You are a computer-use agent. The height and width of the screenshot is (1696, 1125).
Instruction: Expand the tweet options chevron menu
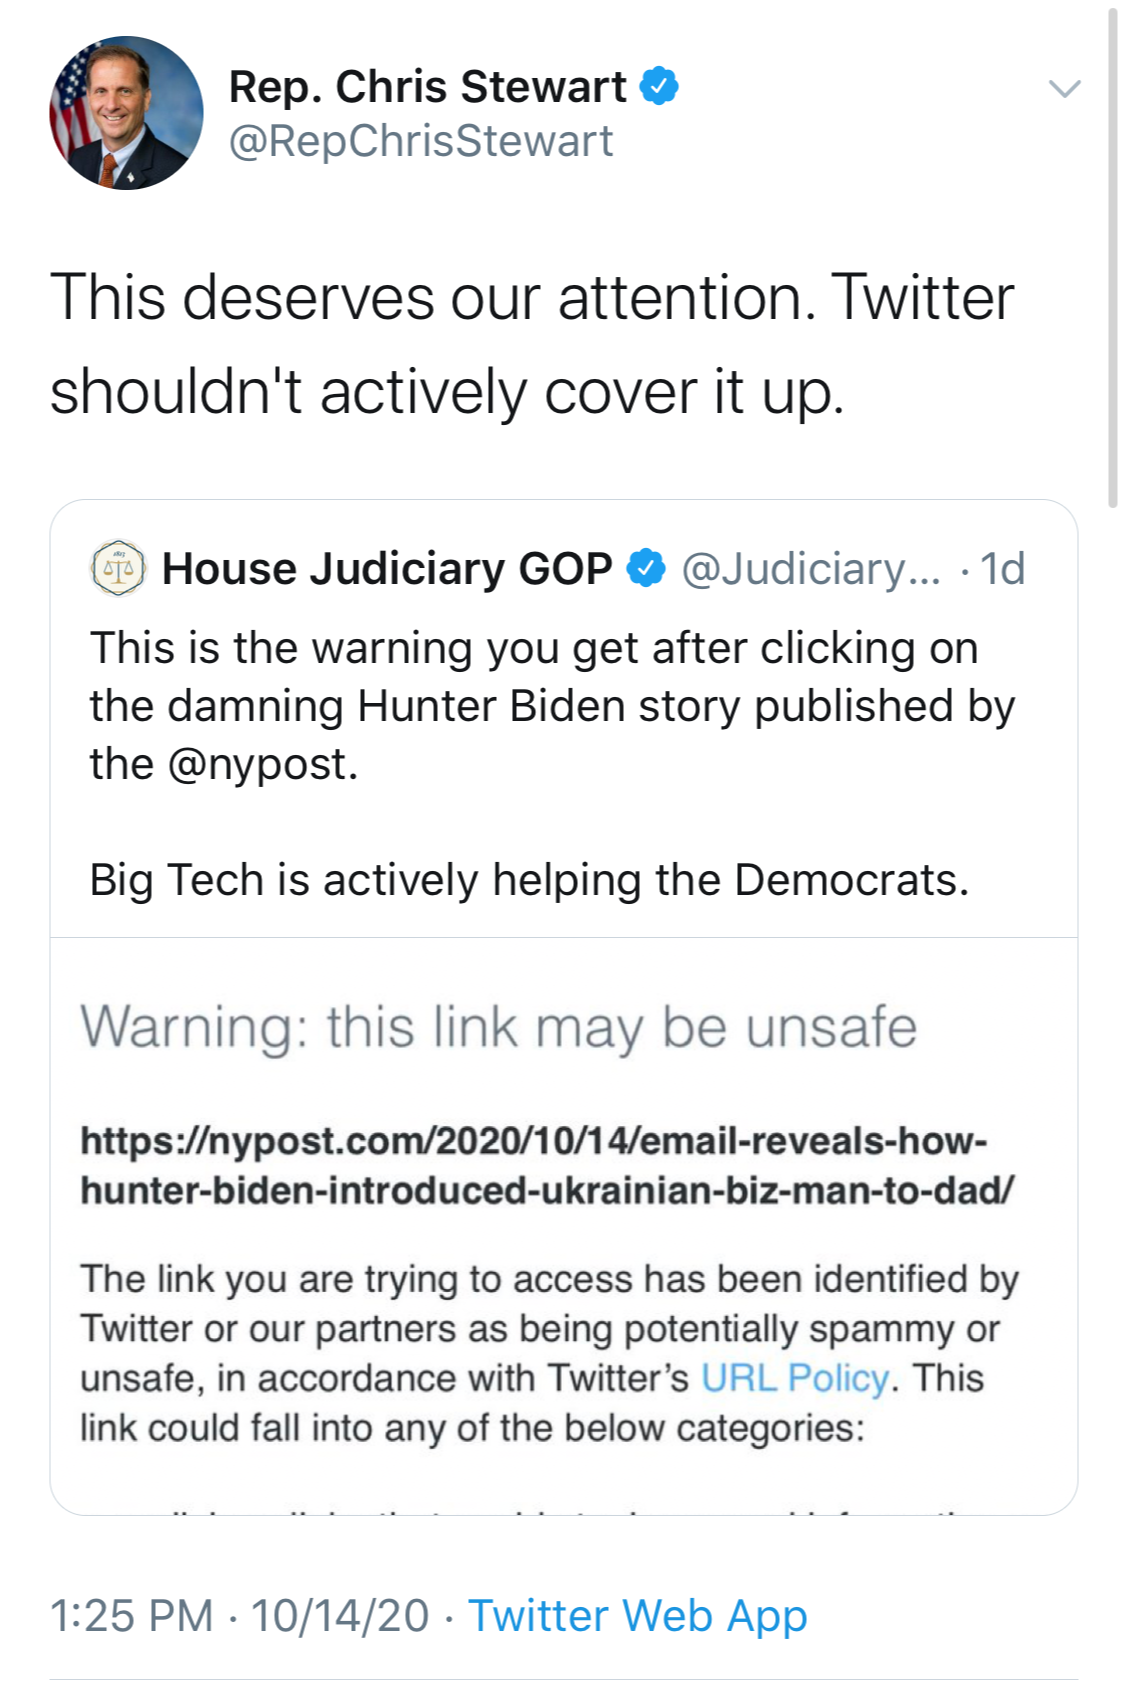point(1064,89)
